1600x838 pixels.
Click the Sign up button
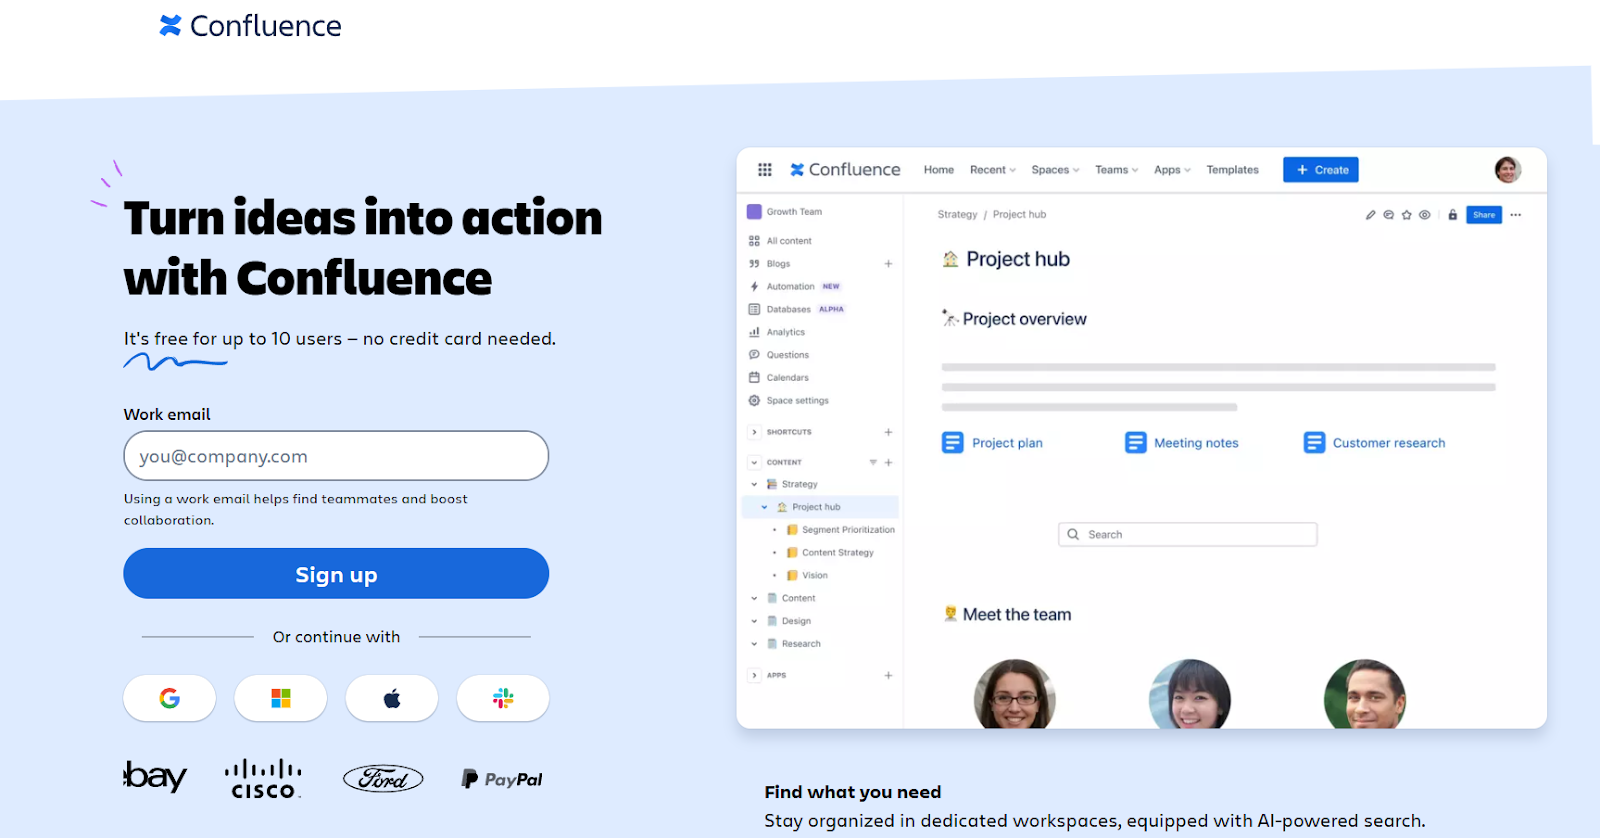click(336, 574)
